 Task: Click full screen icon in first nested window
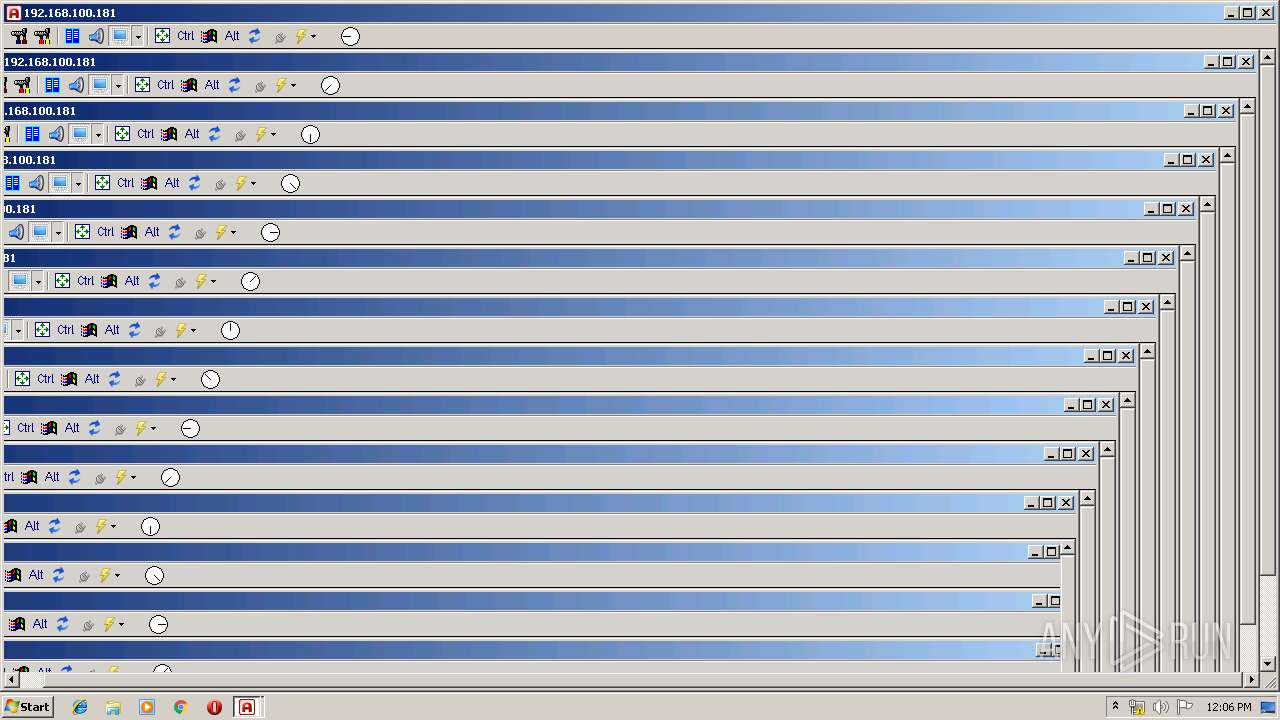(143, 85)
